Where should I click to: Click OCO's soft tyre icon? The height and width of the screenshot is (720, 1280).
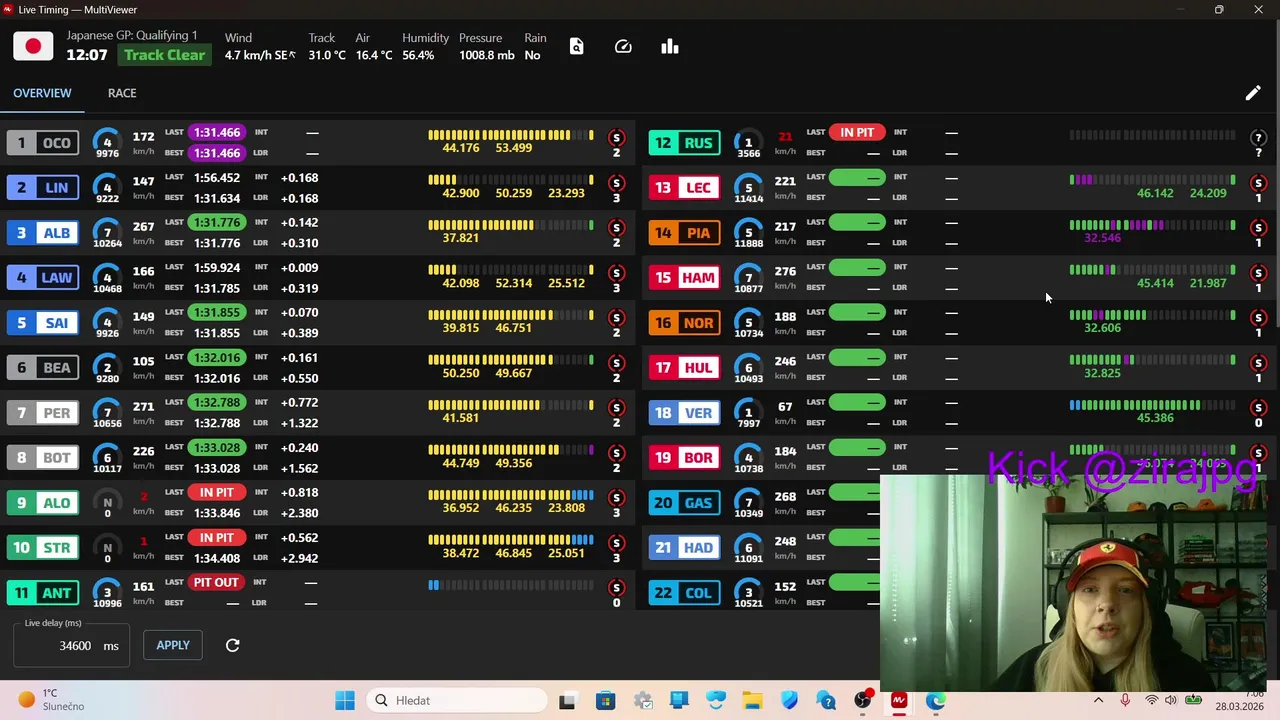click(616, 138)
